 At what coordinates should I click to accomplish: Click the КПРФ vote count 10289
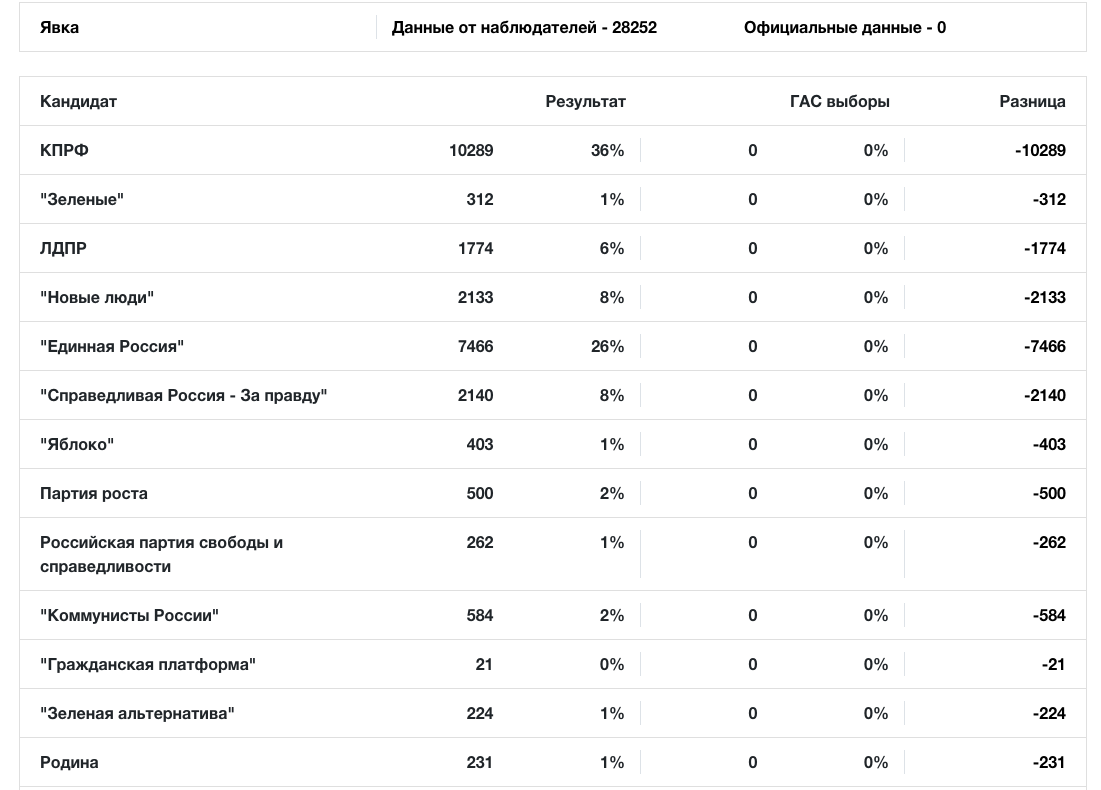click(471, 150)
